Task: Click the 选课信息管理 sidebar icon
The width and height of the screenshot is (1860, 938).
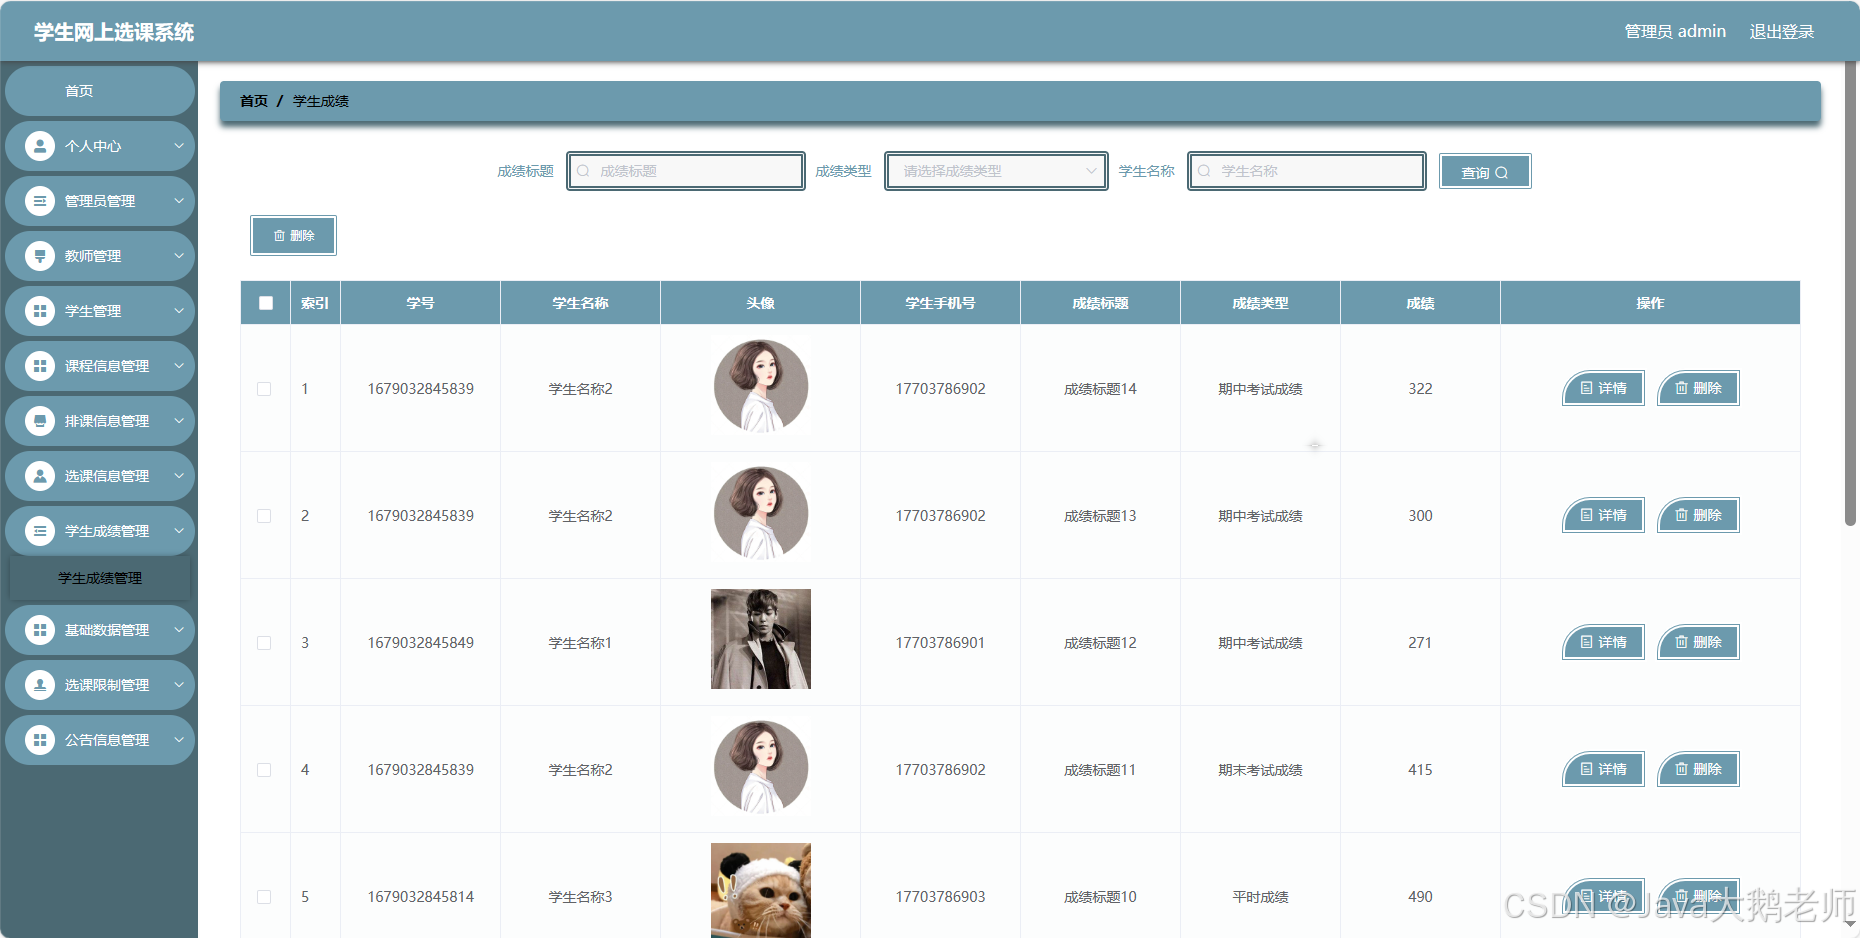Action: [x=40, y=476]
